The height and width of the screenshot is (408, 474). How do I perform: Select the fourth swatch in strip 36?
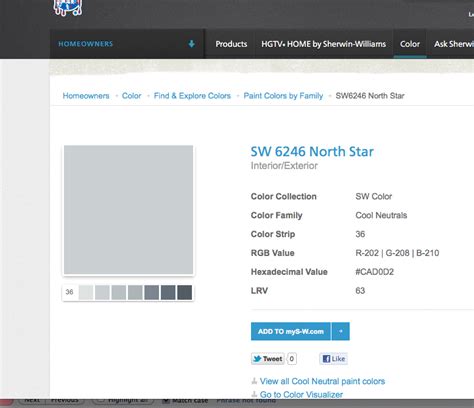(135, 292)
